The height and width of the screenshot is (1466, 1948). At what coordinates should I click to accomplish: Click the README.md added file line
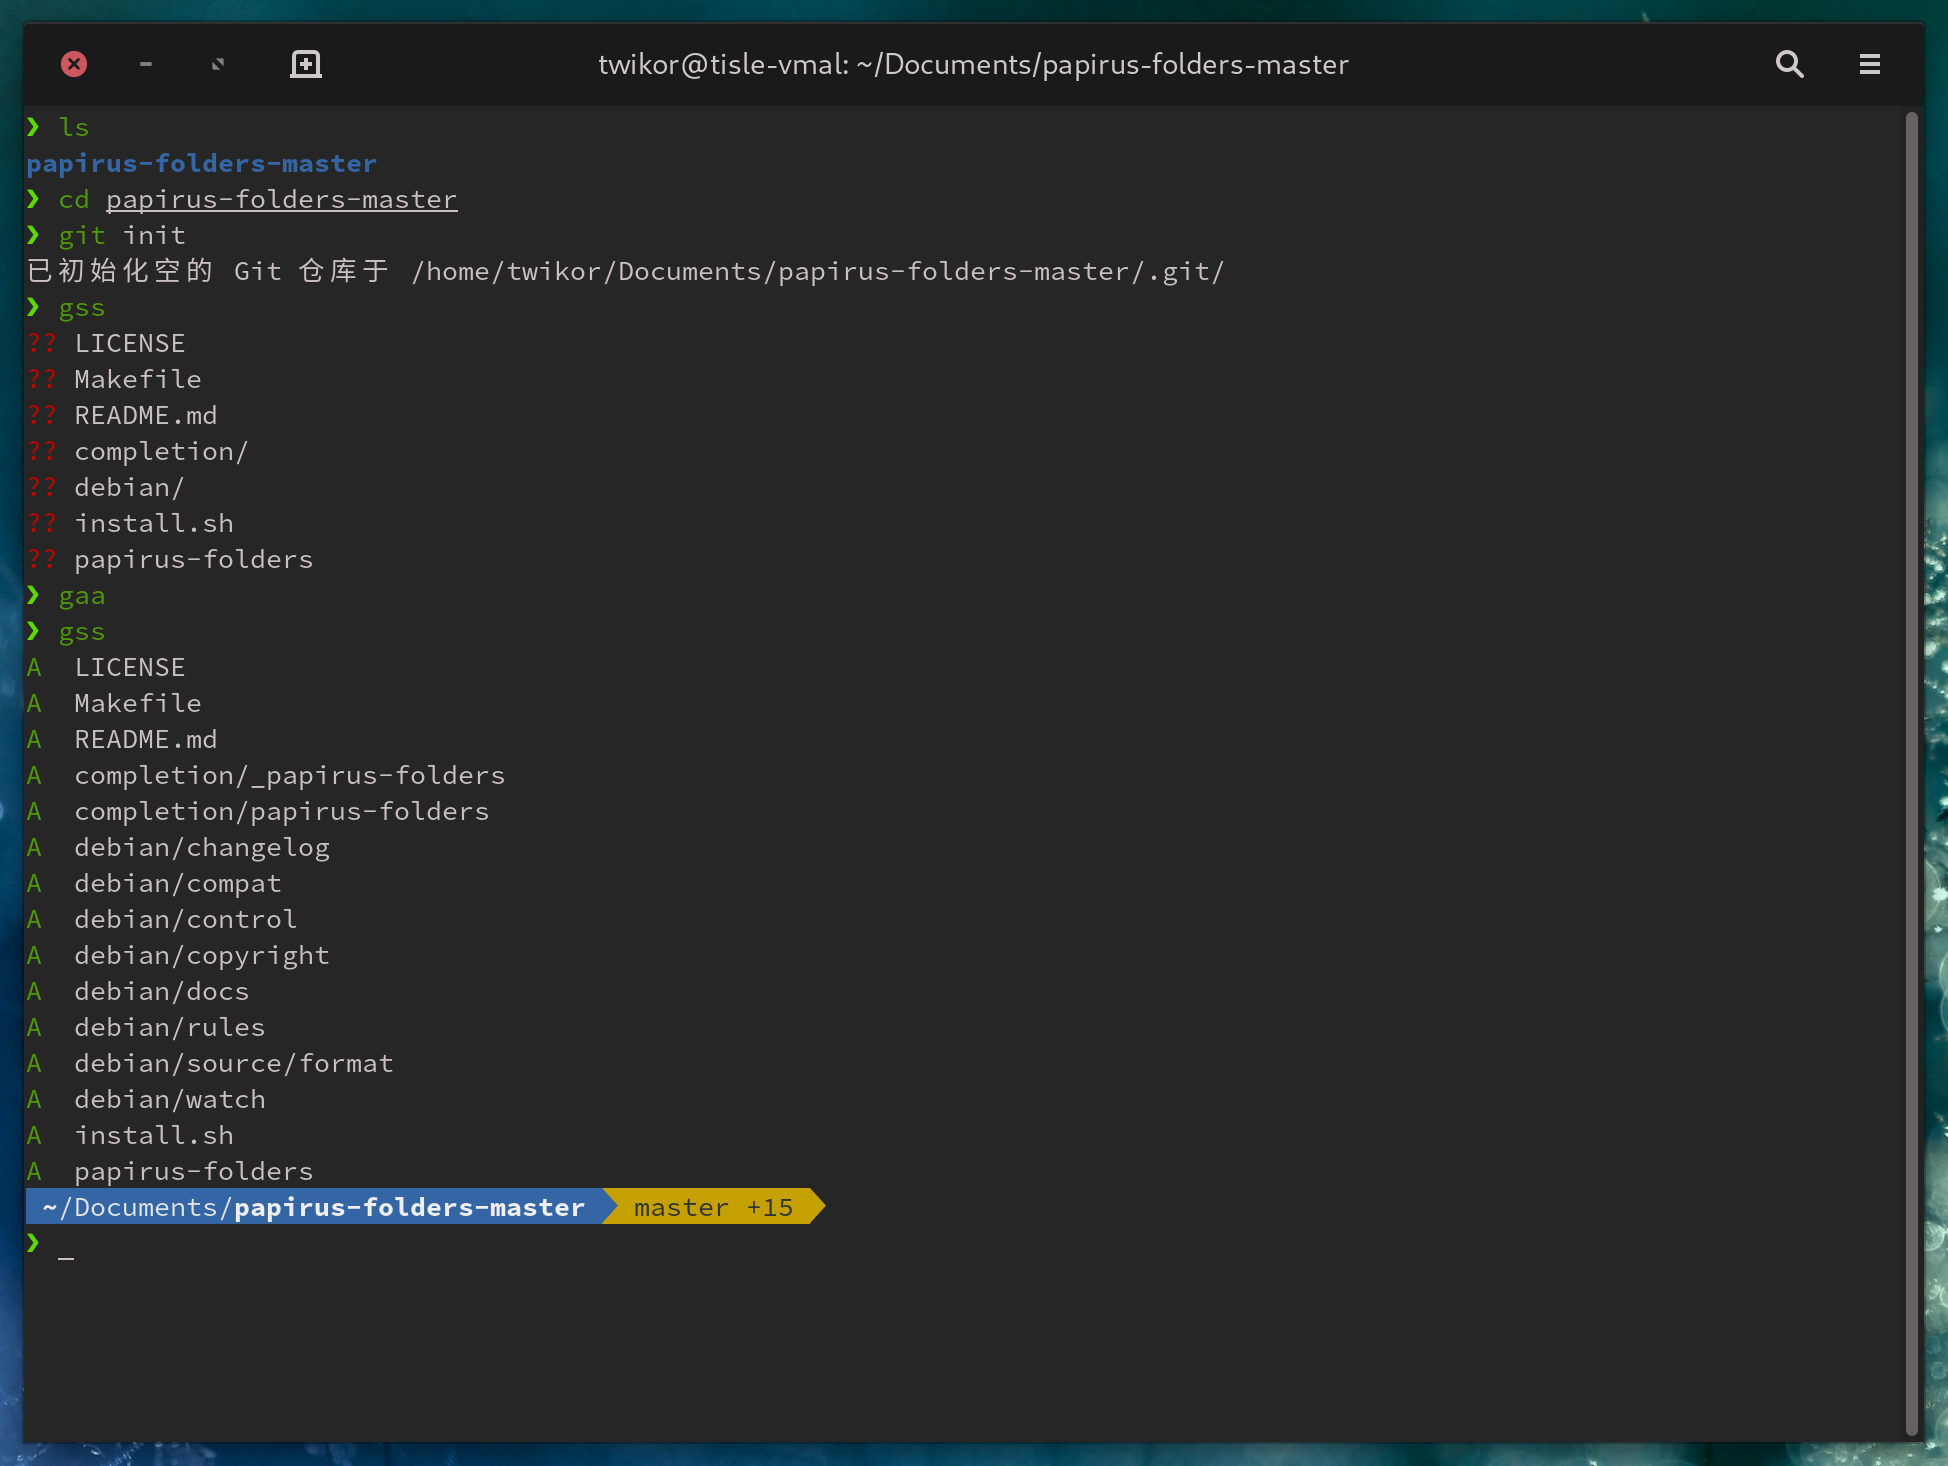click(145, 740)
